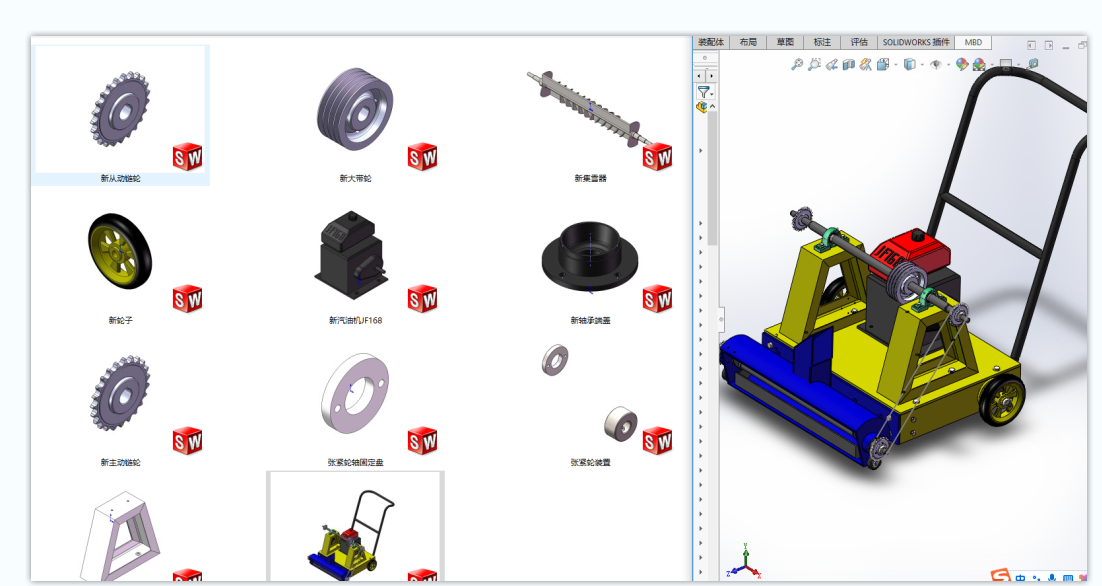1102x586 pixels.
Task: Click XYZ coordinate triad in viewport corner
Action: click(744, 561)
